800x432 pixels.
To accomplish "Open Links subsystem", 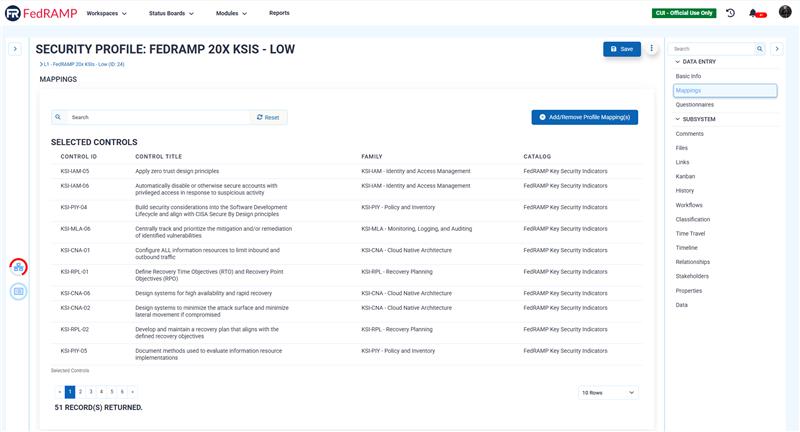I will (682, 162).
